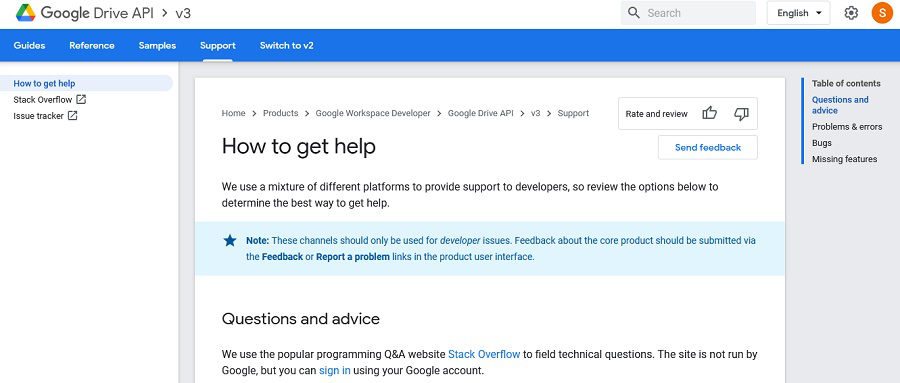Screen dimensions: 900x383
Task: Expand the English language dropdown
Action: 798,13
